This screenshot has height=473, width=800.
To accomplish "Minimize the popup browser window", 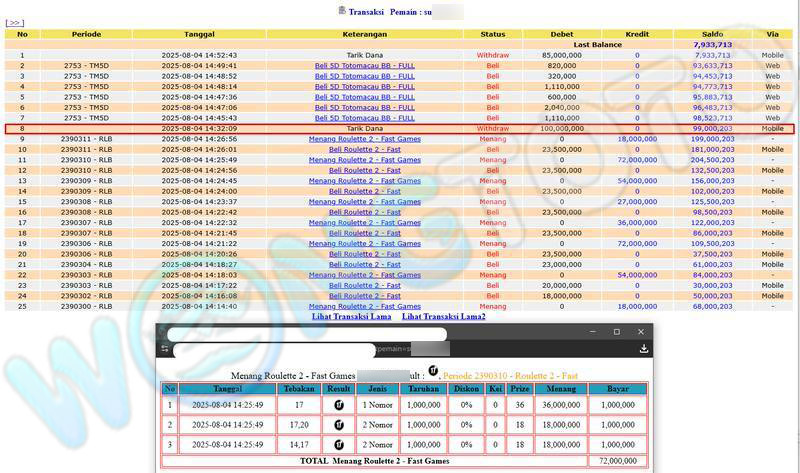I will (x=592, y=332).
